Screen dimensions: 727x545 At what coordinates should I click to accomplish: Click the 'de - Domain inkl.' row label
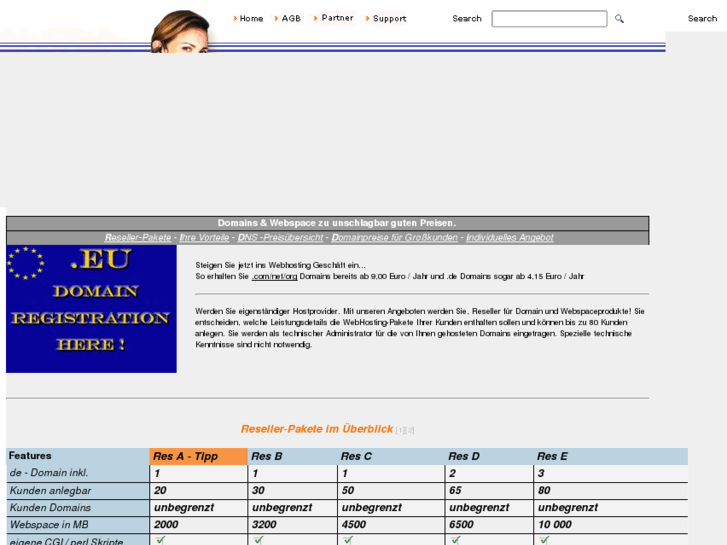click(49, 473)
